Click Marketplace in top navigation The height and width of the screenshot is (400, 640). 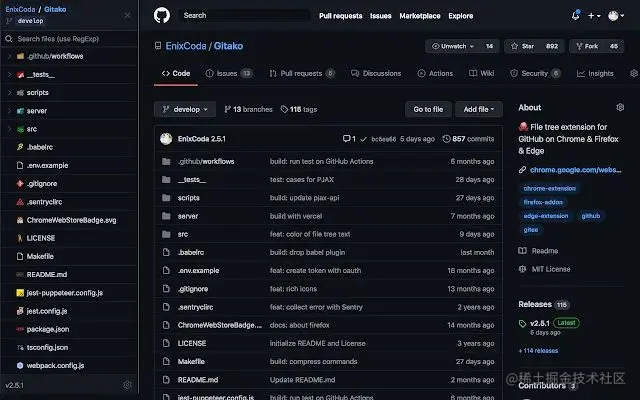click(420, 16)
